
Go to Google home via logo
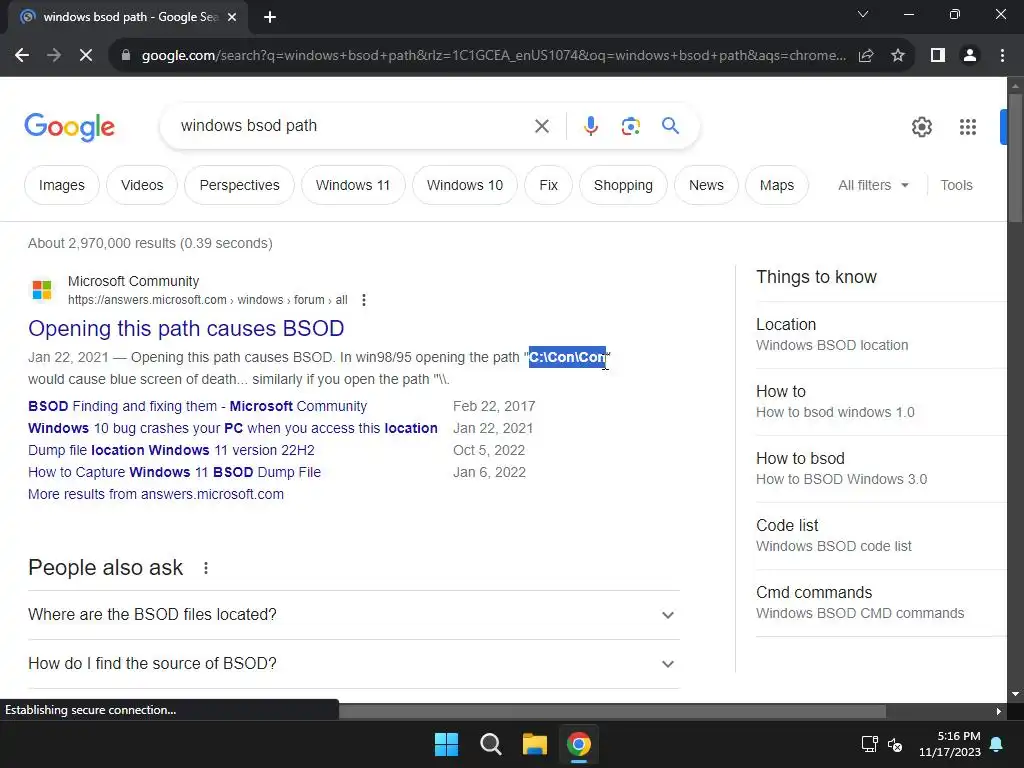[69, 127]
